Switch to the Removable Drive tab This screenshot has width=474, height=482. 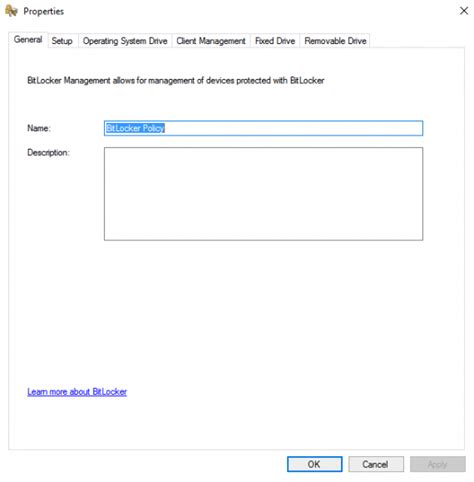[x=335, y=41]
